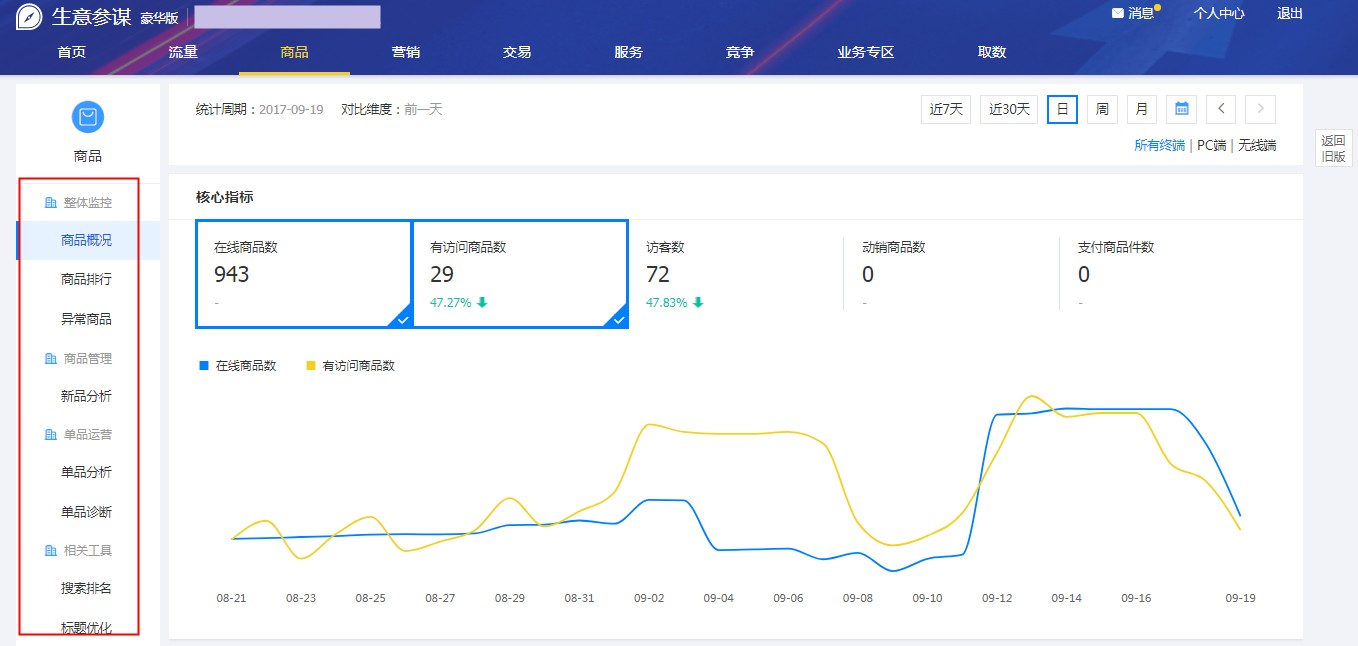Click the 单品运营 section icon
Screen dimensions: 1358x646
click(x=51, y=435)
